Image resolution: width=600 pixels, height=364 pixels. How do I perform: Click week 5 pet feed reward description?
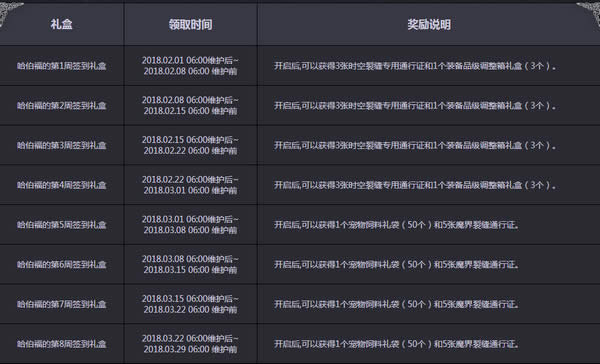point(396,225)
